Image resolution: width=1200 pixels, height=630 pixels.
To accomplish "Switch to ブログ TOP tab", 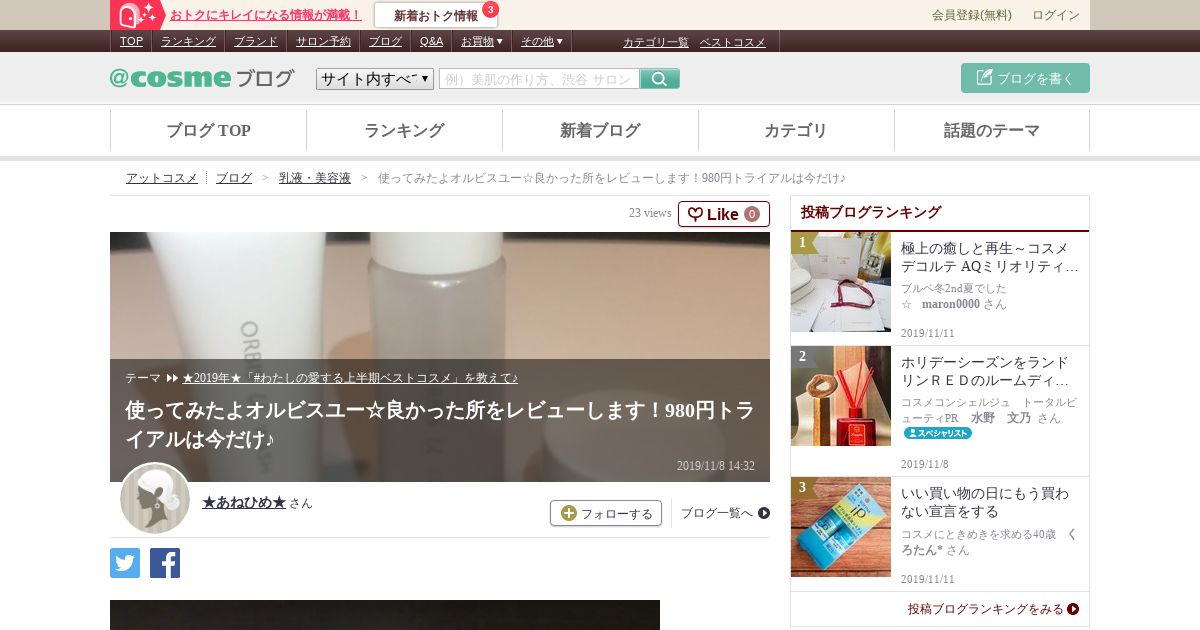I will pyautogui.click(x=208, y=130).
